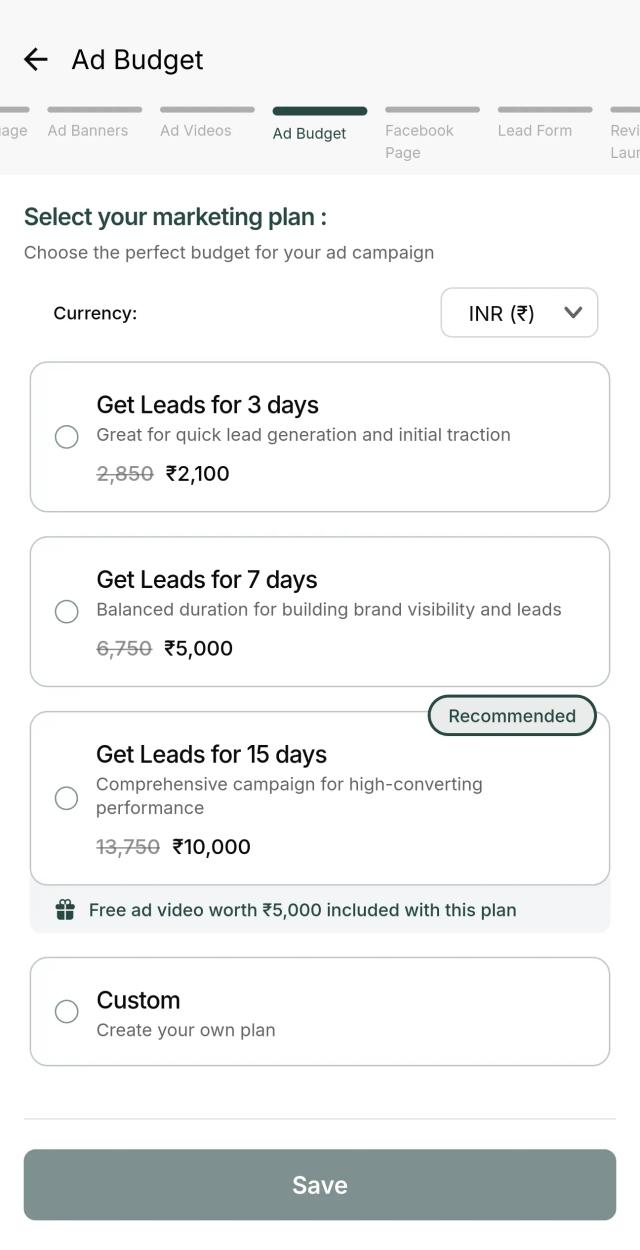The width and height of the screenshot is (640, 1250).
Task: Open the Facebook Page tab
Action: click(418, 141)
